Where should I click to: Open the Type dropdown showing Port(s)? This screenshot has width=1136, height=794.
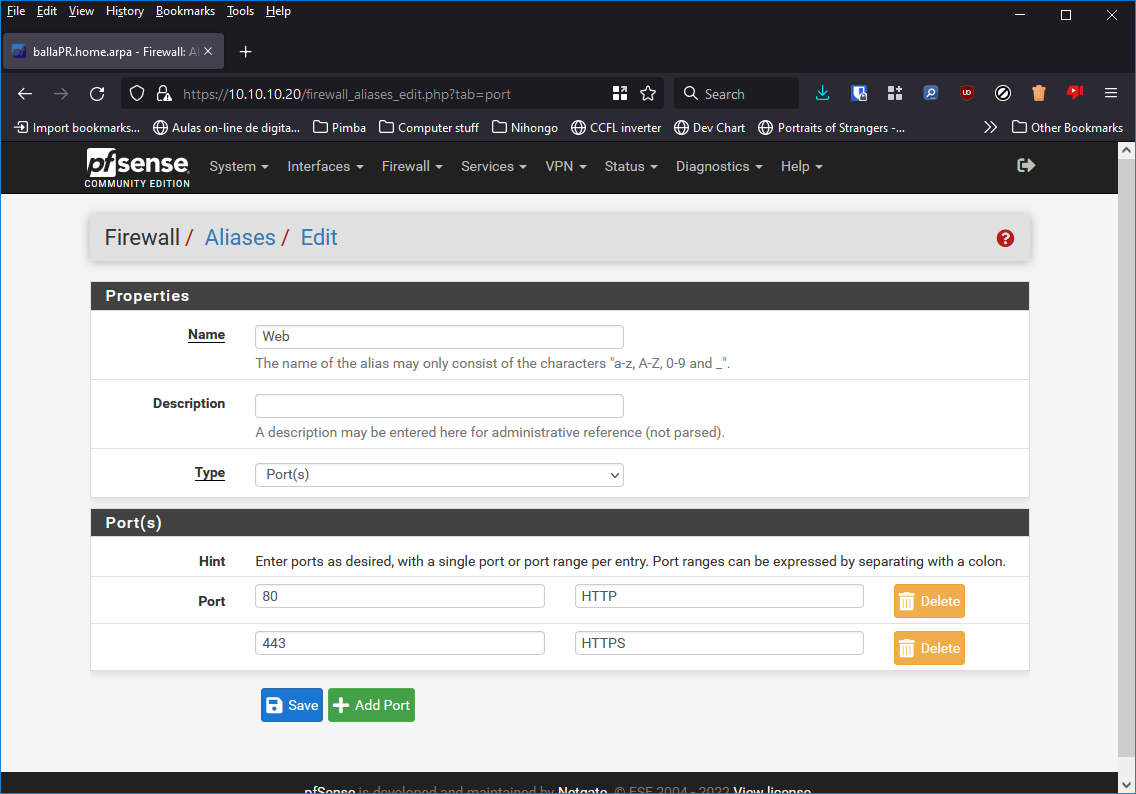pos(439,475)
